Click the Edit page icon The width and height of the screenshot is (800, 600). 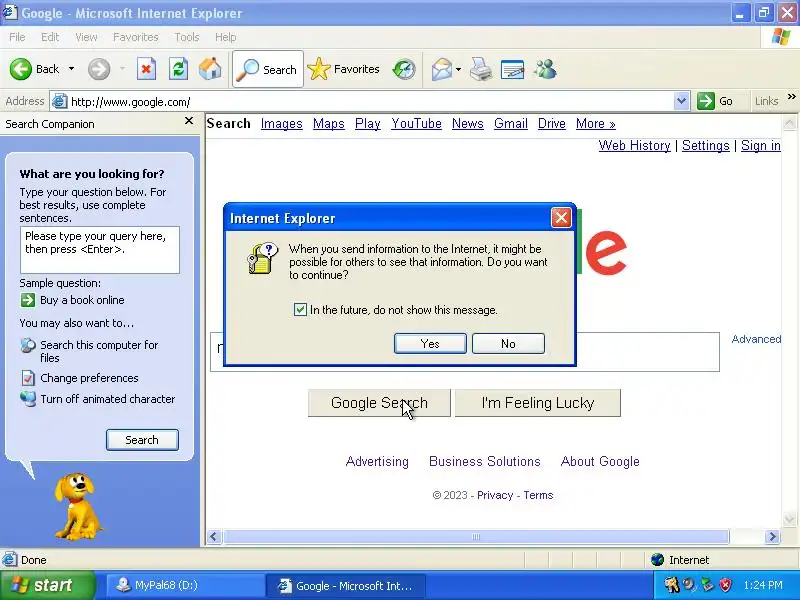click(x=513, y=69)
